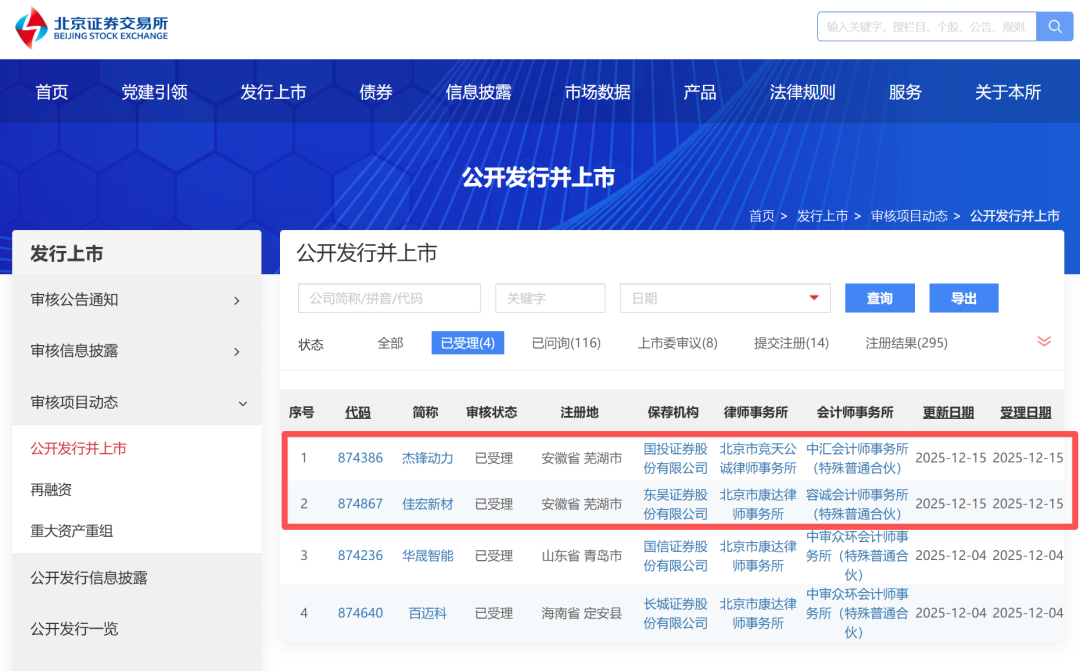Click the 查询 query button
This screenshot has height=671, width=1080.
(x=879, y=297)
